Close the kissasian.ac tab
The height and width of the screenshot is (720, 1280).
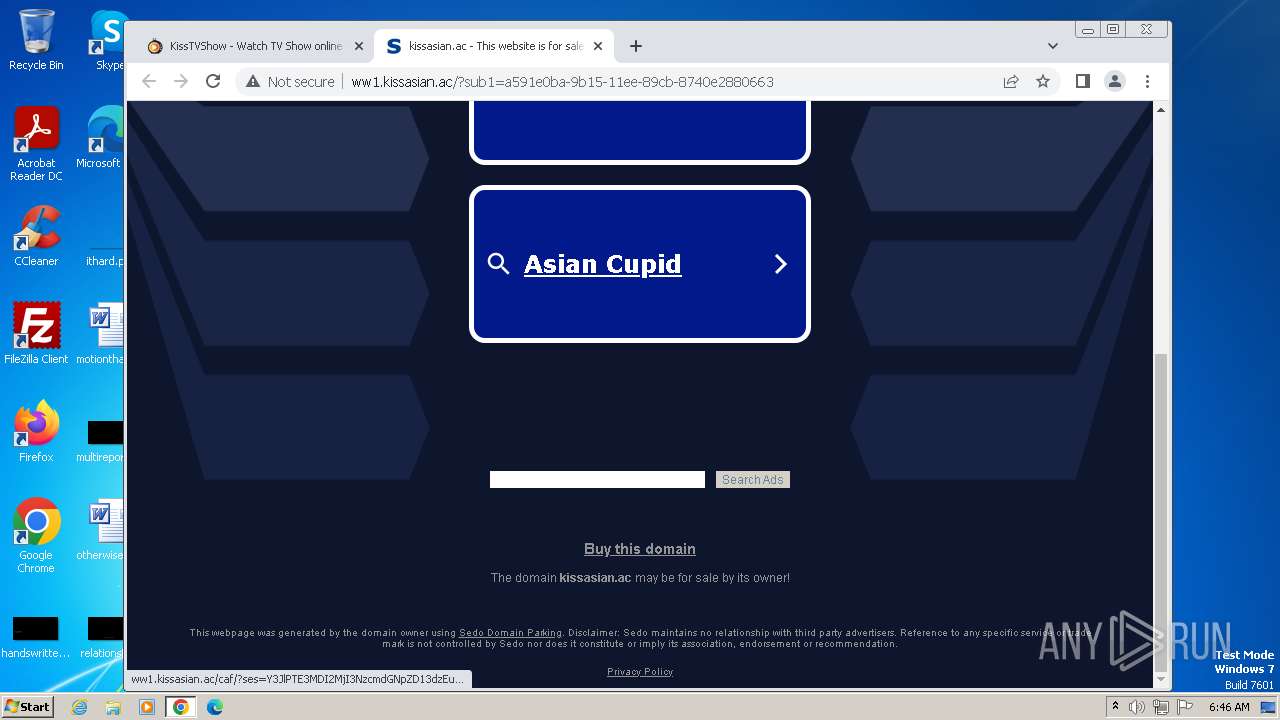598,46
